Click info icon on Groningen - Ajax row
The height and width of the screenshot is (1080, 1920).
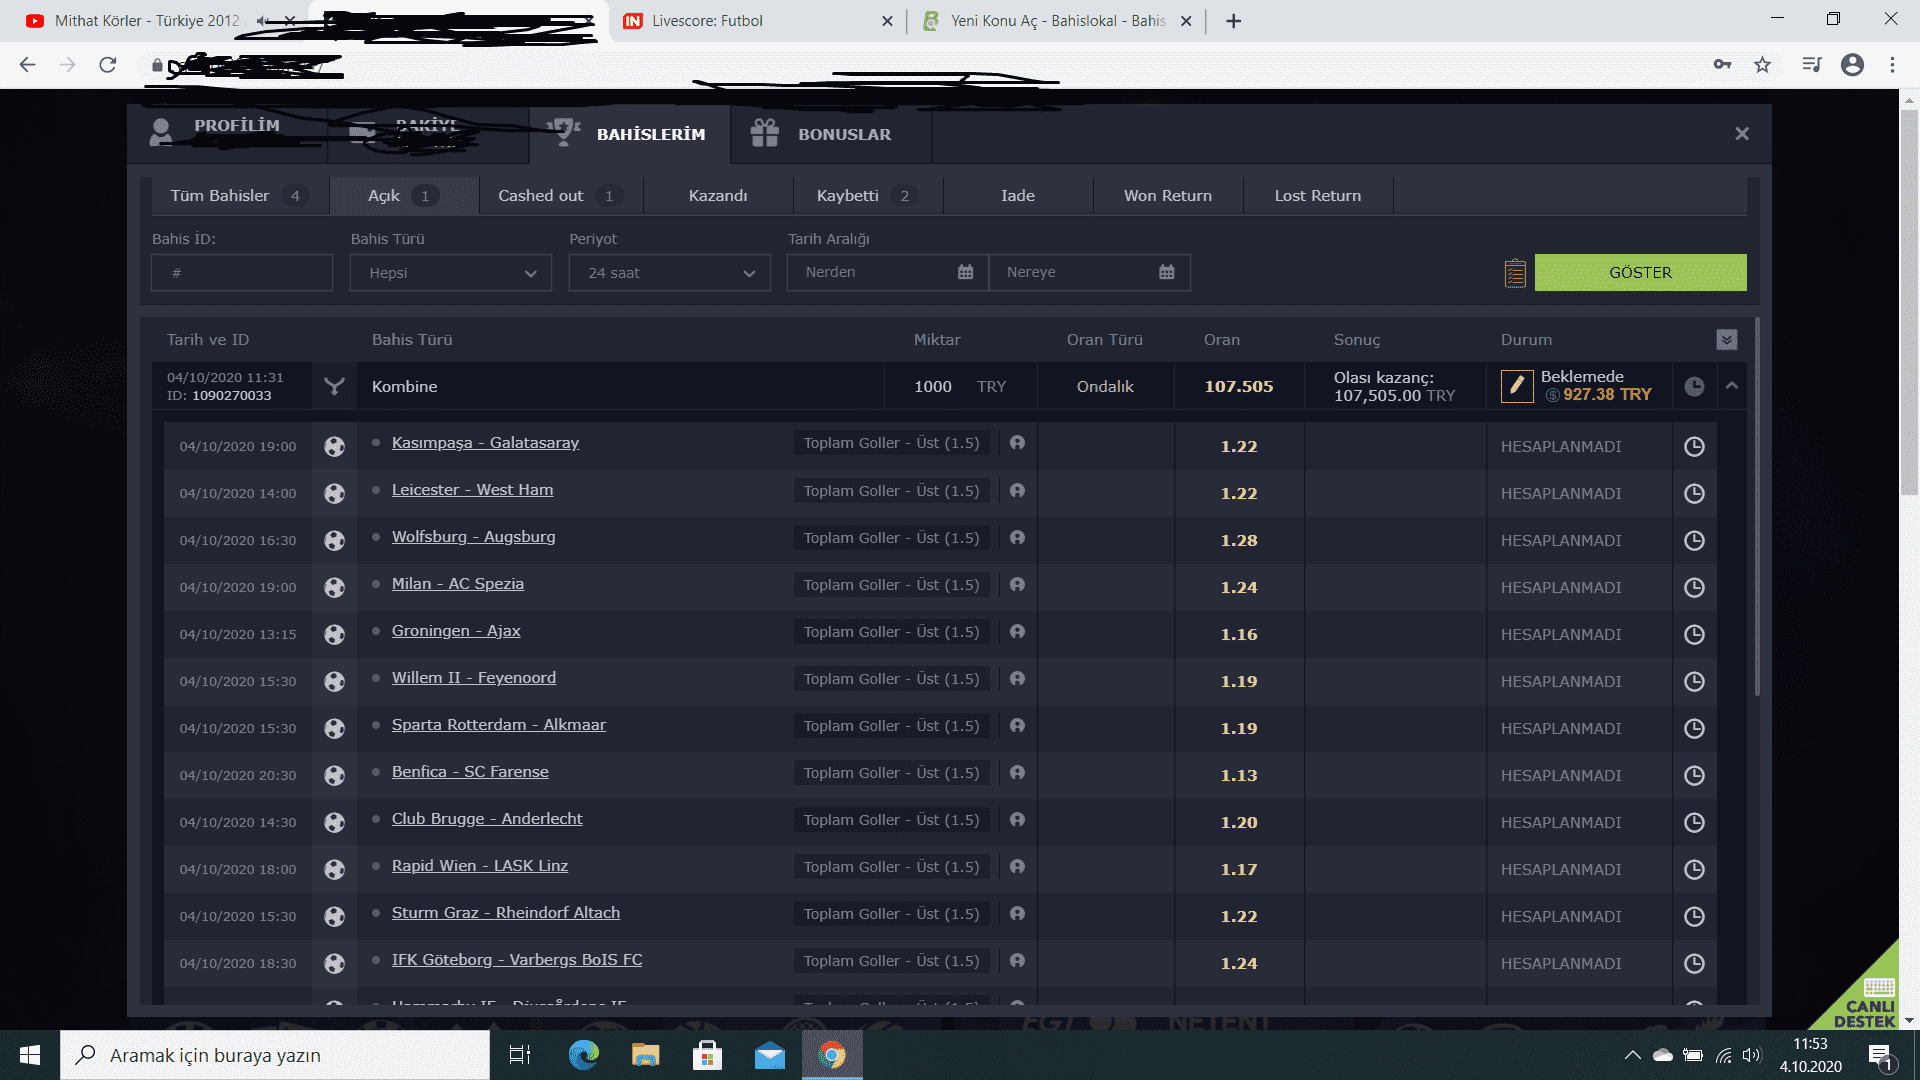coord(1017,631)
